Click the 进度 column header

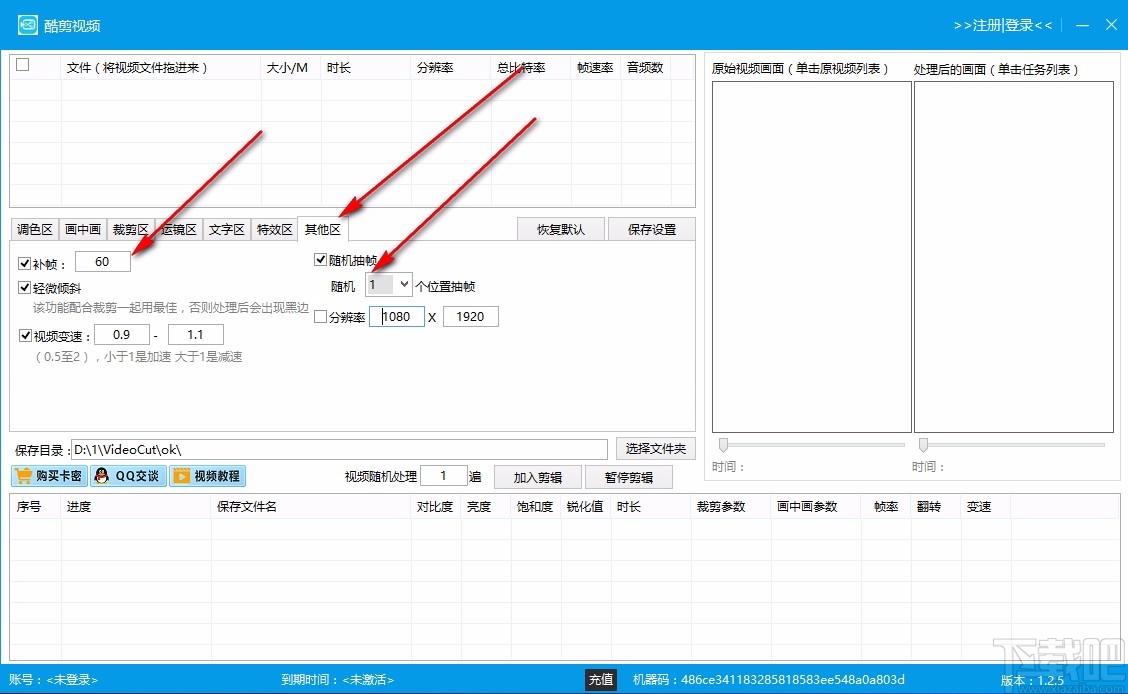pyautogui.click(x=136, y=506)
